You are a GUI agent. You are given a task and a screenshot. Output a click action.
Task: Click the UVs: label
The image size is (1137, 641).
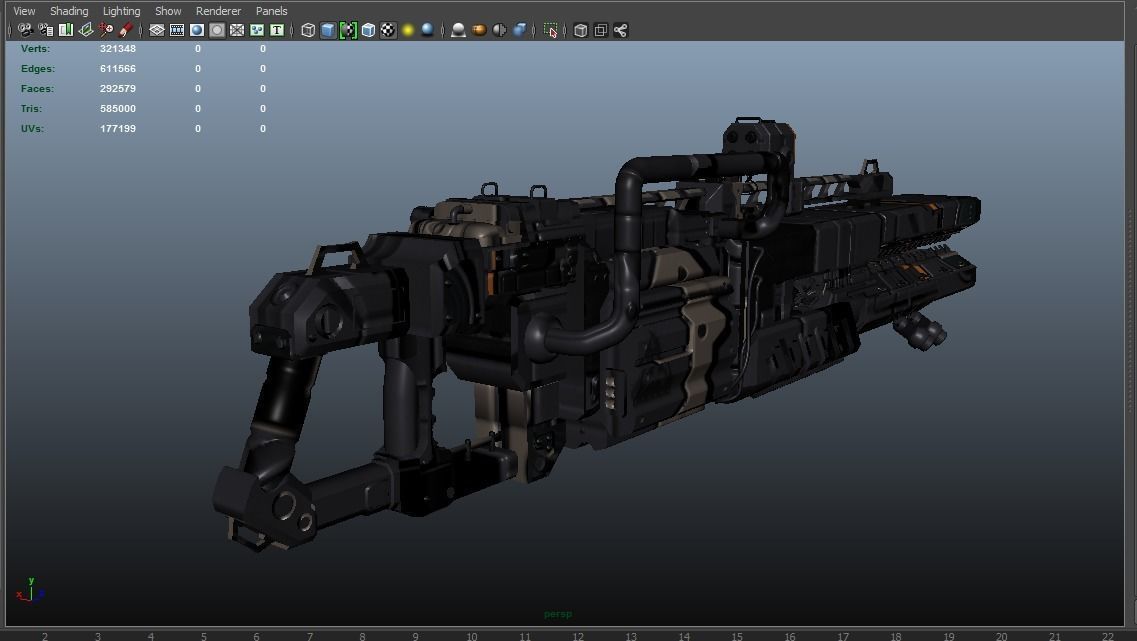point(32,128)
